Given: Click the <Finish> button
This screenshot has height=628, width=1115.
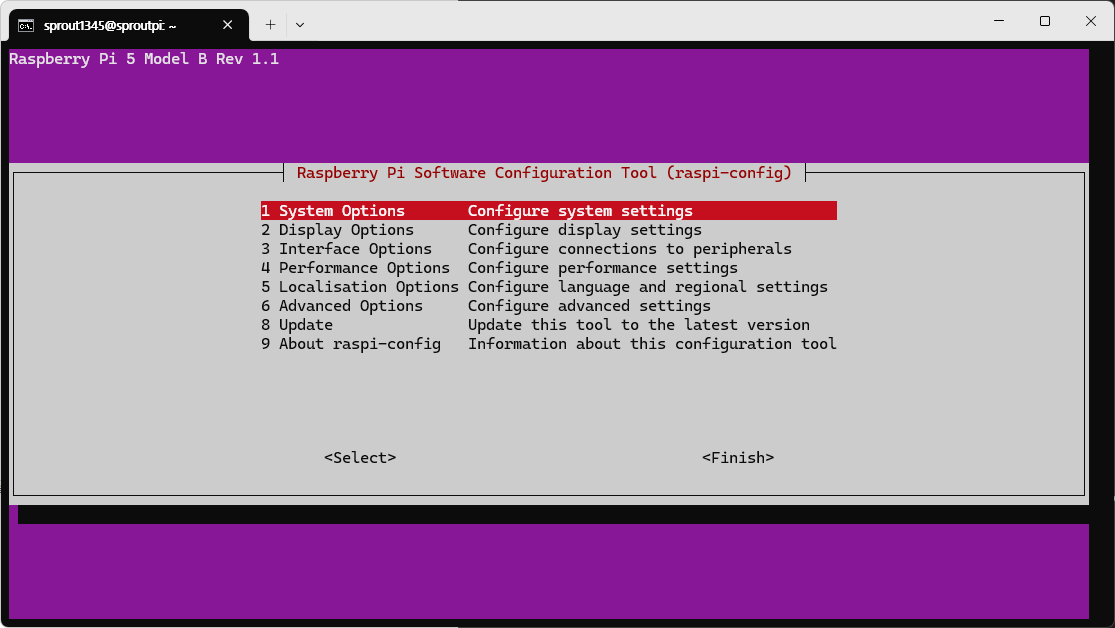Looking at the screenshot, I should tap(738, 458).
